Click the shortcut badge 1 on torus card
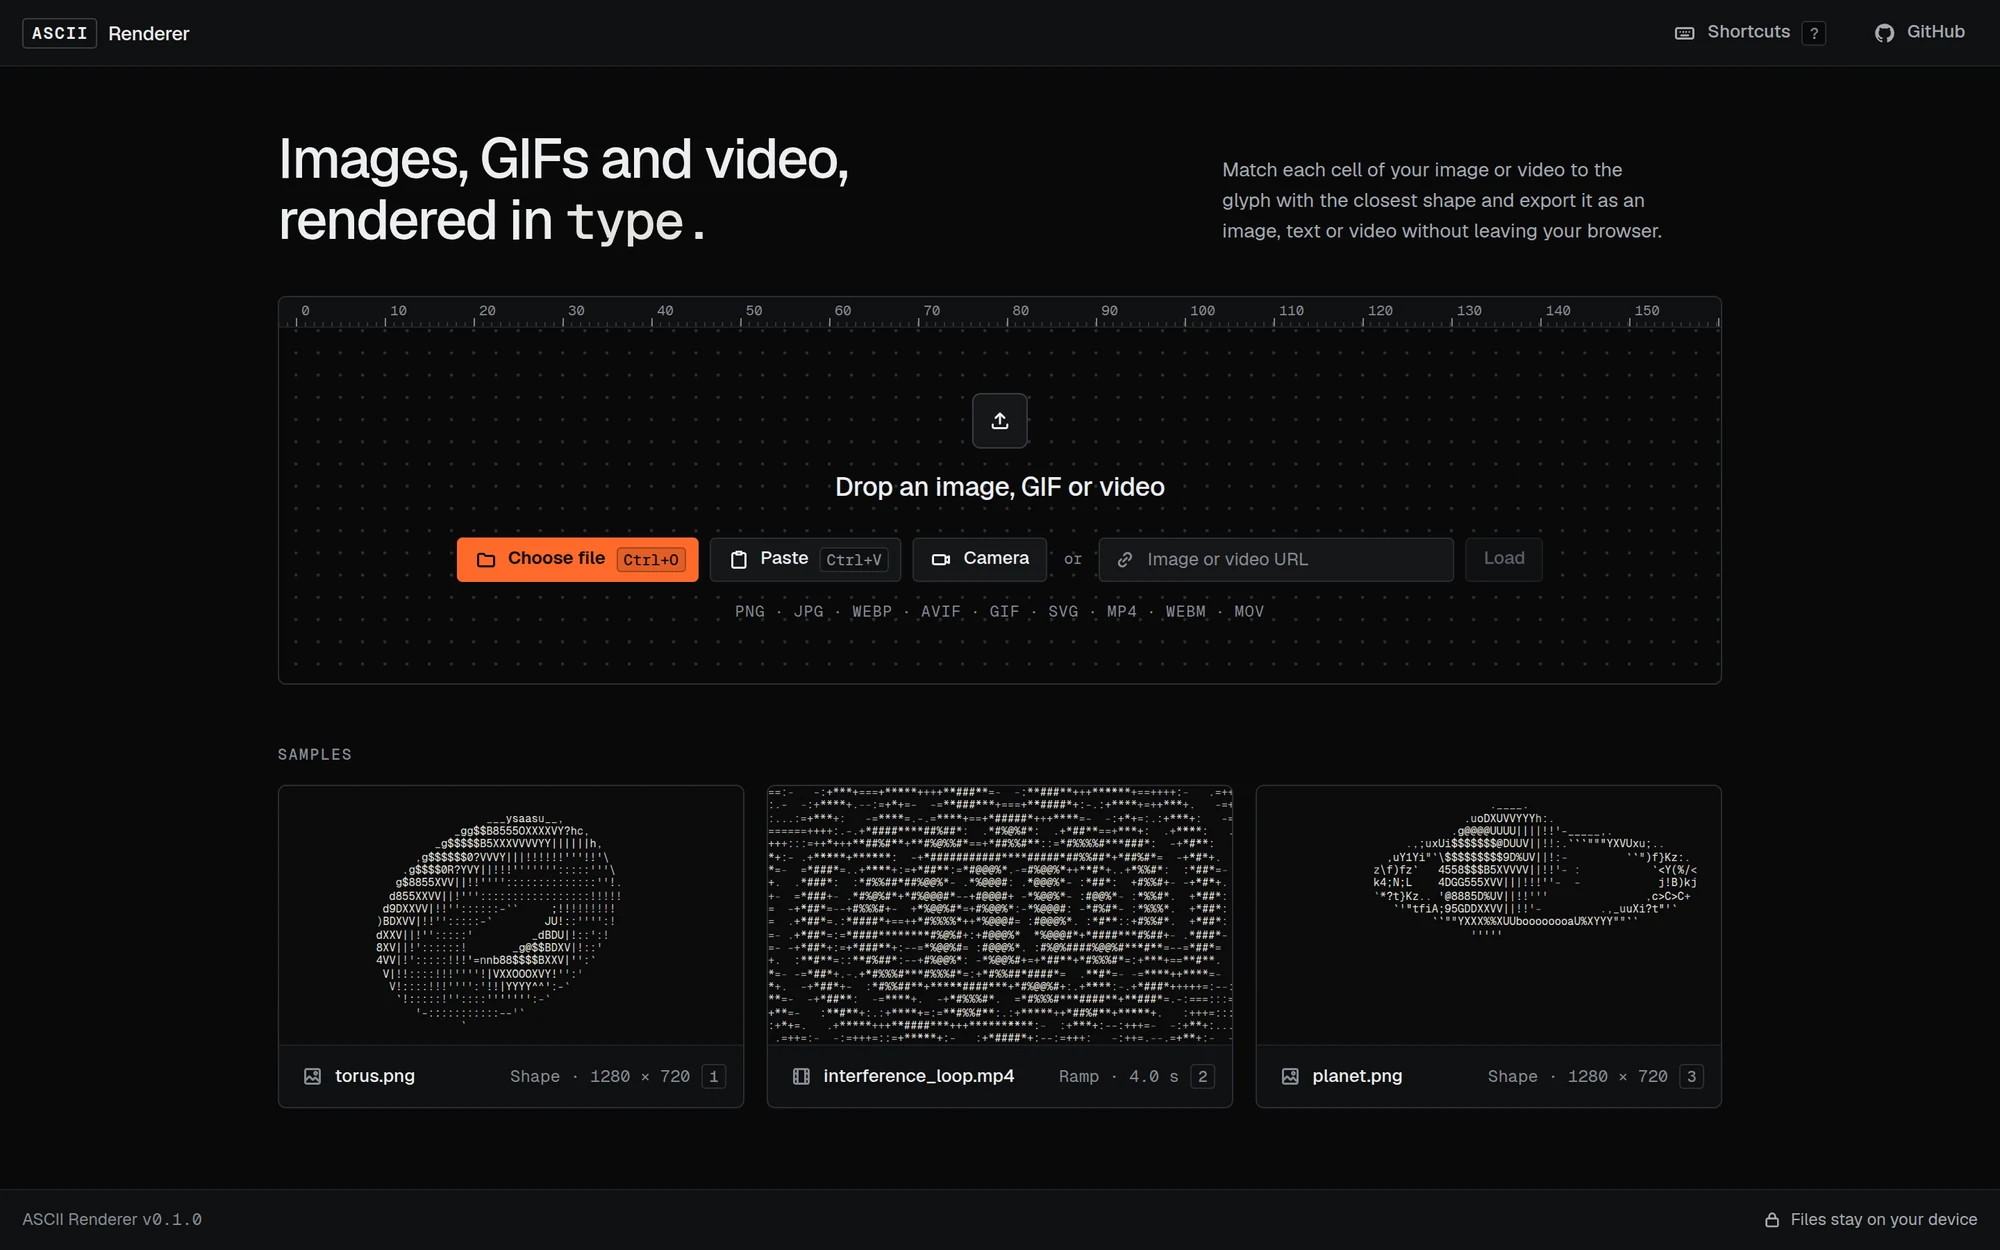The width and height of the screenshot is (2000, 1250). [713, 1077]
